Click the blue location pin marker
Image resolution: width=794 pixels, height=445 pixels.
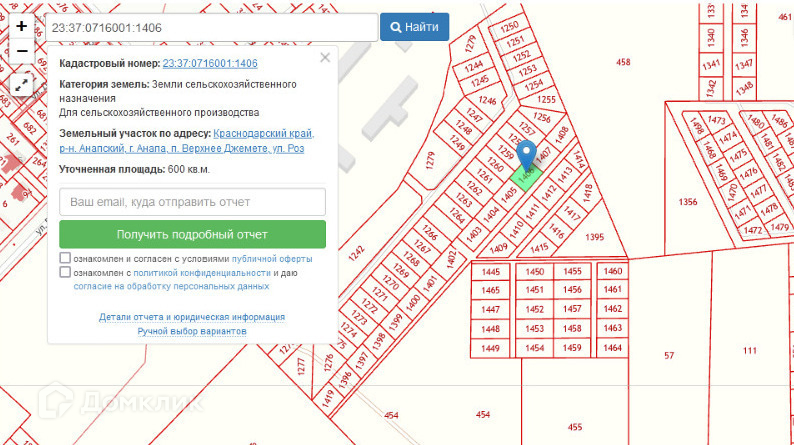click(x=527, y=155)
